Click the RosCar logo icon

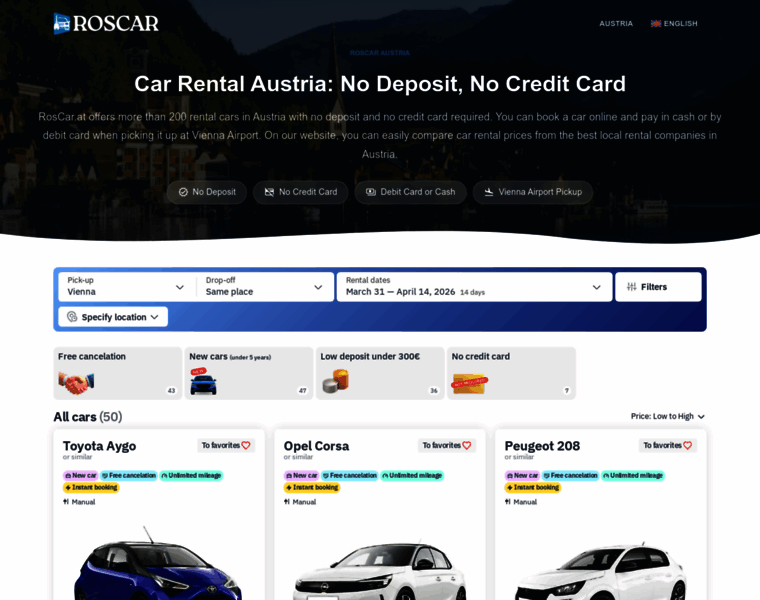[62, 23]
